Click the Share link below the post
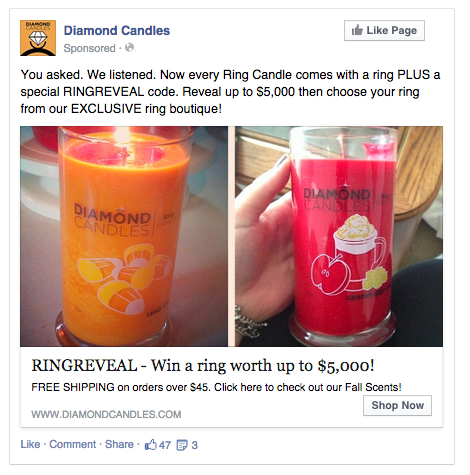The image size is (470, 475). point(119,444)
